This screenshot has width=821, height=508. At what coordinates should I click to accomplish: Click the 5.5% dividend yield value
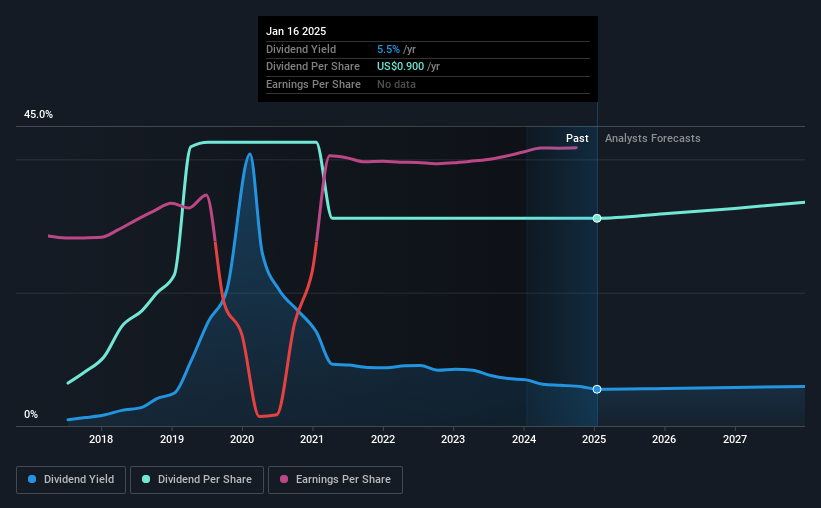pyautogui.click(x=388, y=49)
